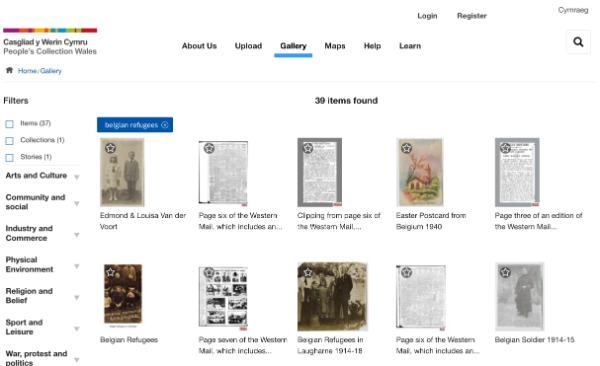Star the Belgian Refugees in Laugharne photo

tap(308, 272)
